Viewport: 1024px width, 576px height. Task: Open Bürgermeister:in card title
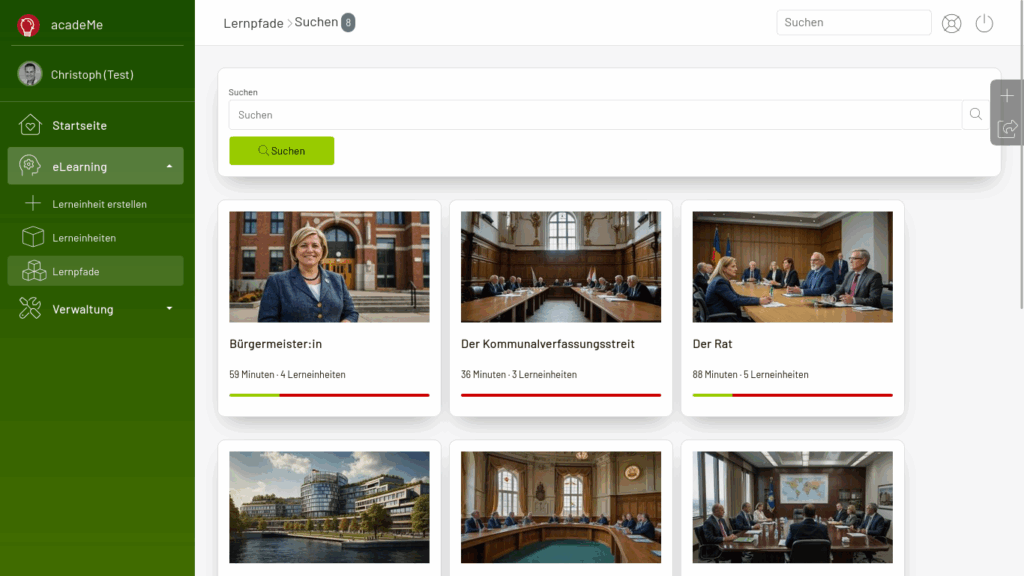276,344
